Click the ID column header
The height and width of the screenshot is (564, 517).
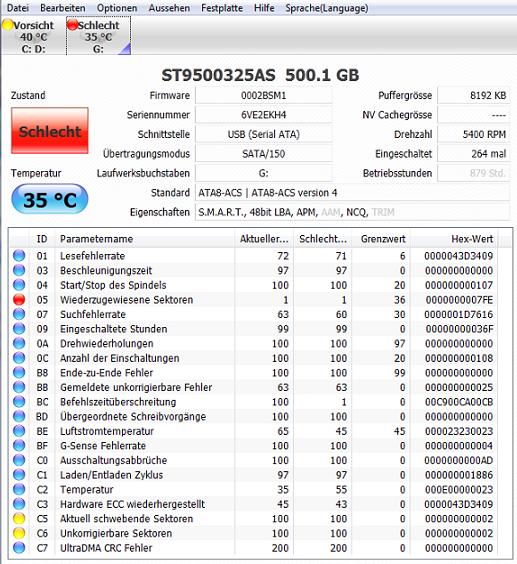pyautogui.click(x=42, y=239)
